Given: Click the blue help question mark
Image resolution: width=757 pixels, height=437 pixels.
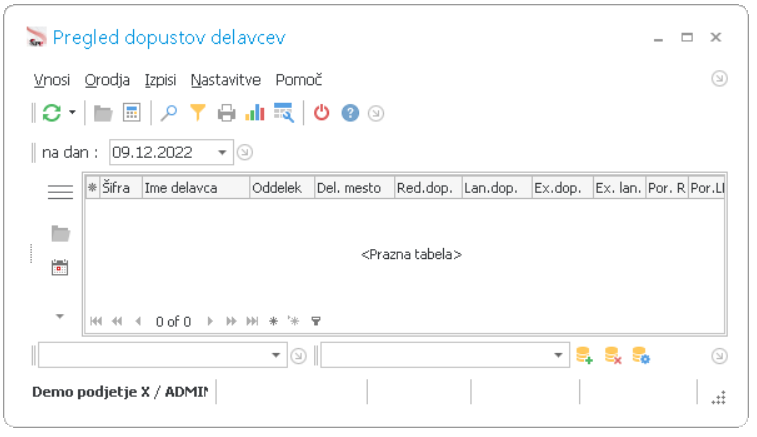Looking at the screenshot, I should (350, 113).
